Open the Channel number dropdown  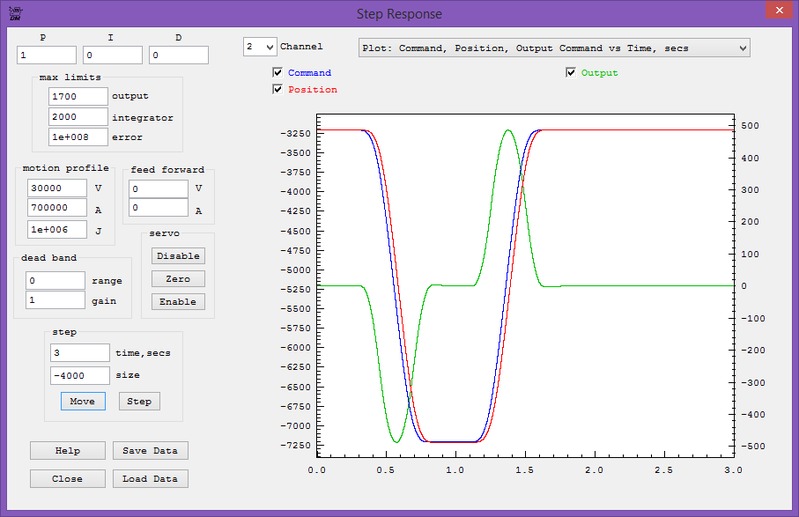pyautogui.click(x=260, y=47)
